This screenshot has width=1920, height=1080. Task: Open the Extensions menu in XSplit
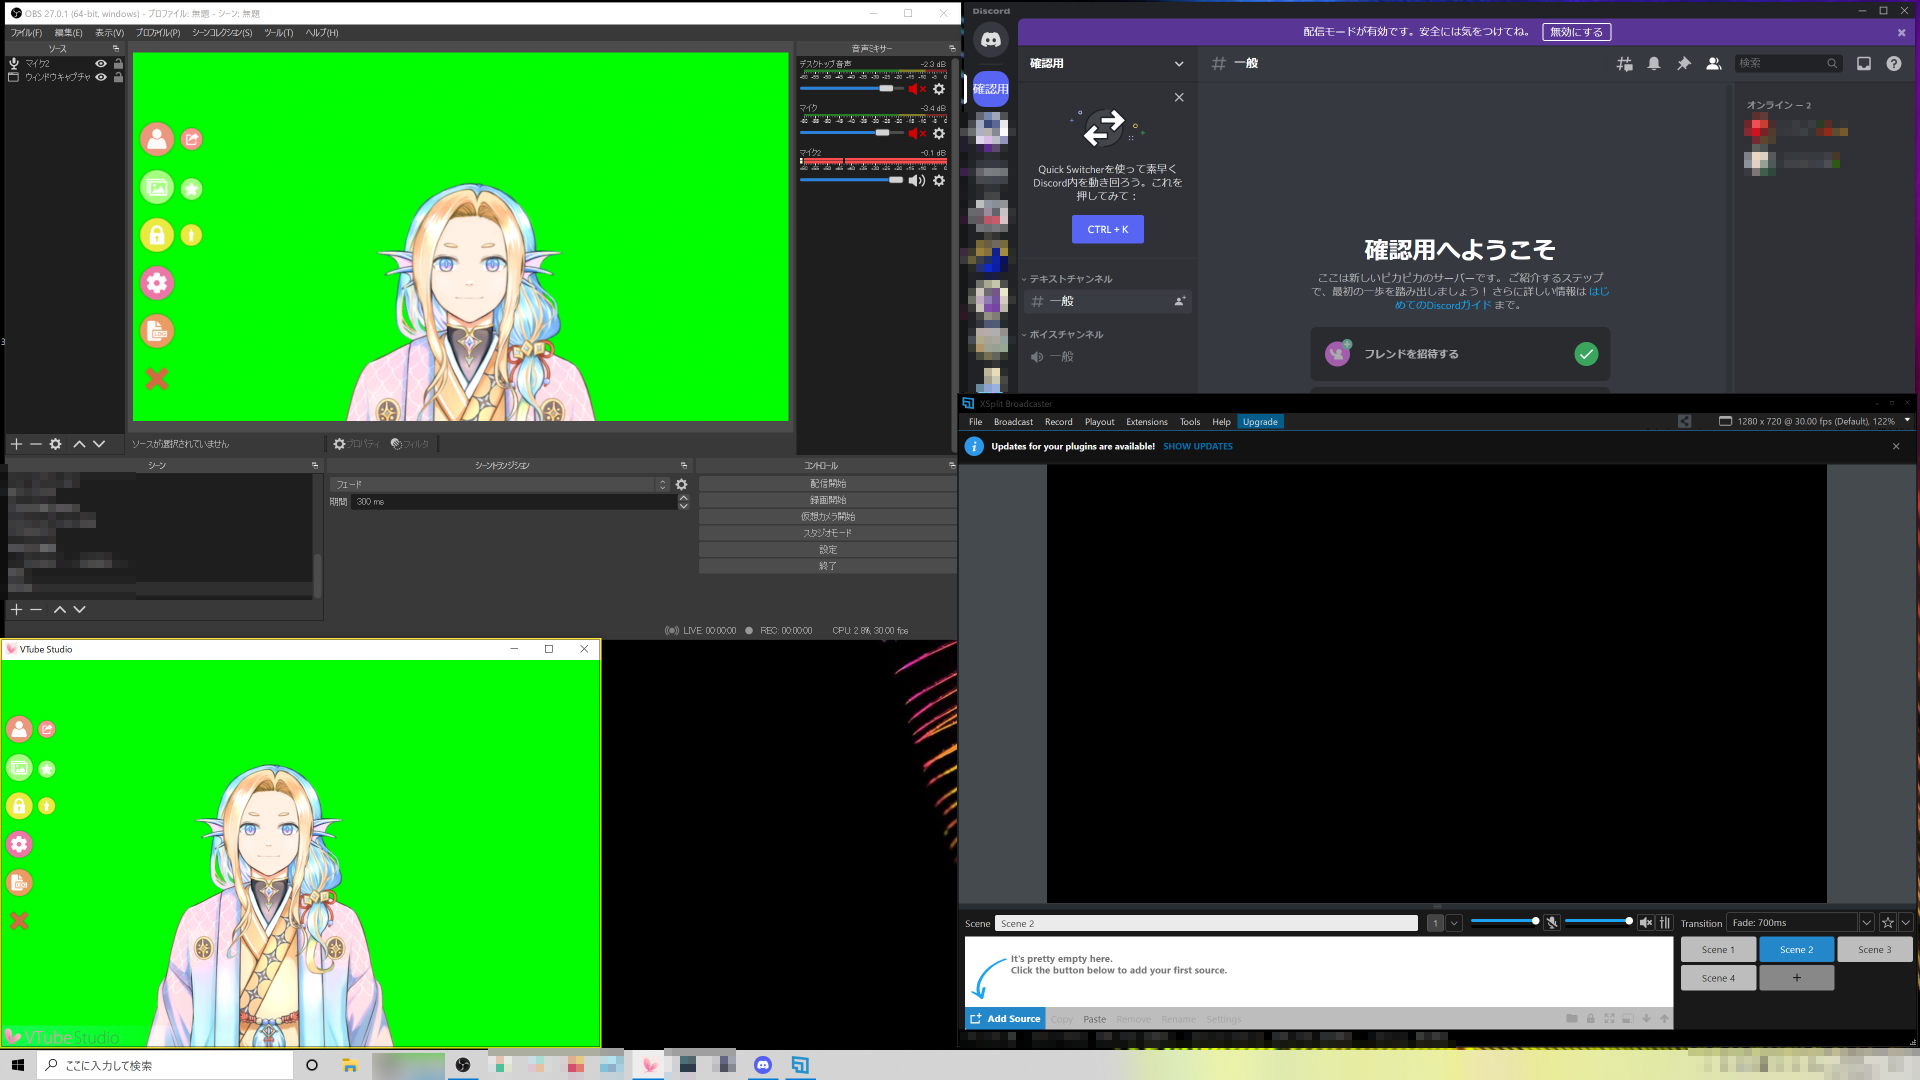(x=1147, y=422)
